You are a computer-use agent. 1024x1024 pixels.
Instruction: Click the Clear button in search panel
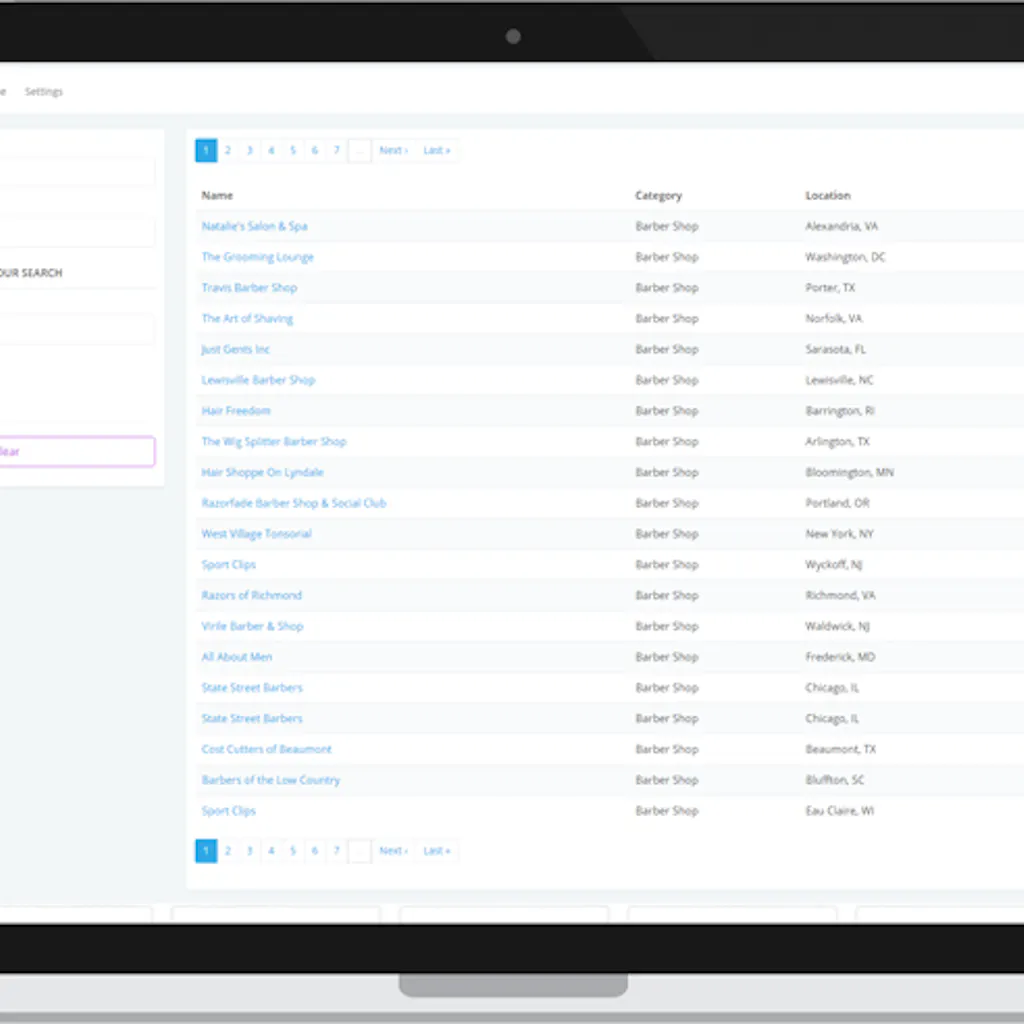pos(76,452)
